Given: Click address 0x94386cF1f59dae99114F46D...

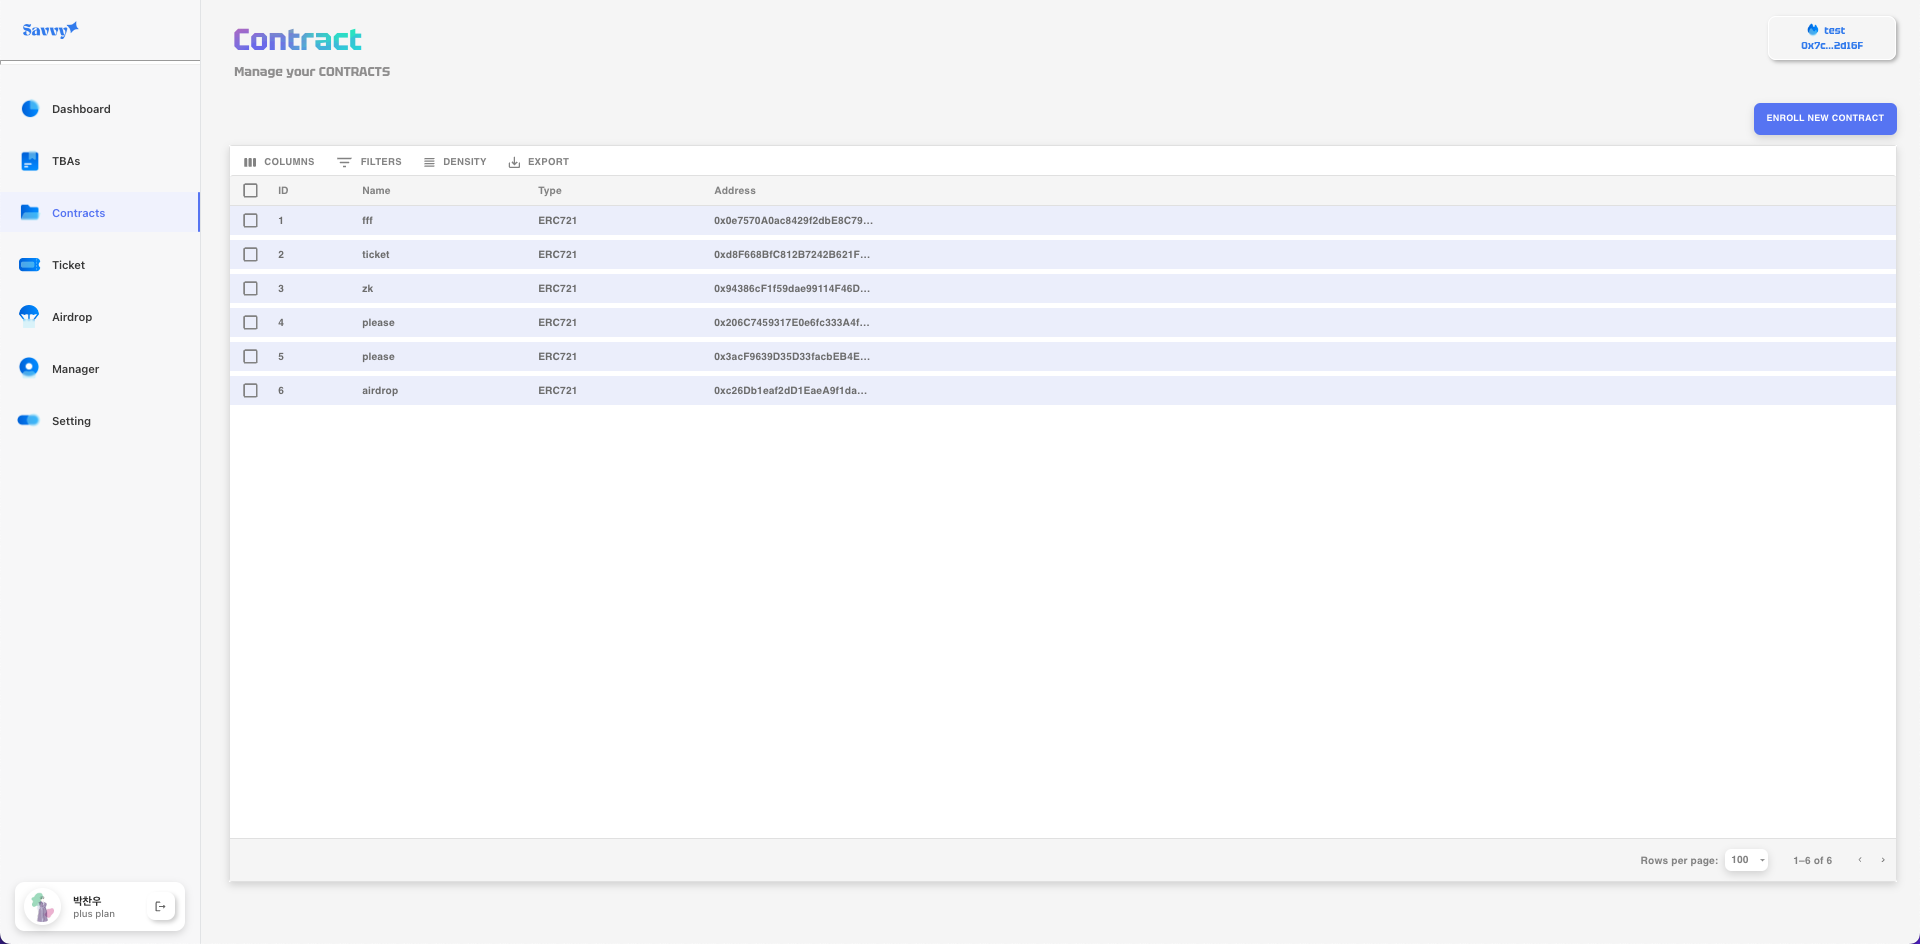Looking at the screenshot, I should [x=792, y=288].
